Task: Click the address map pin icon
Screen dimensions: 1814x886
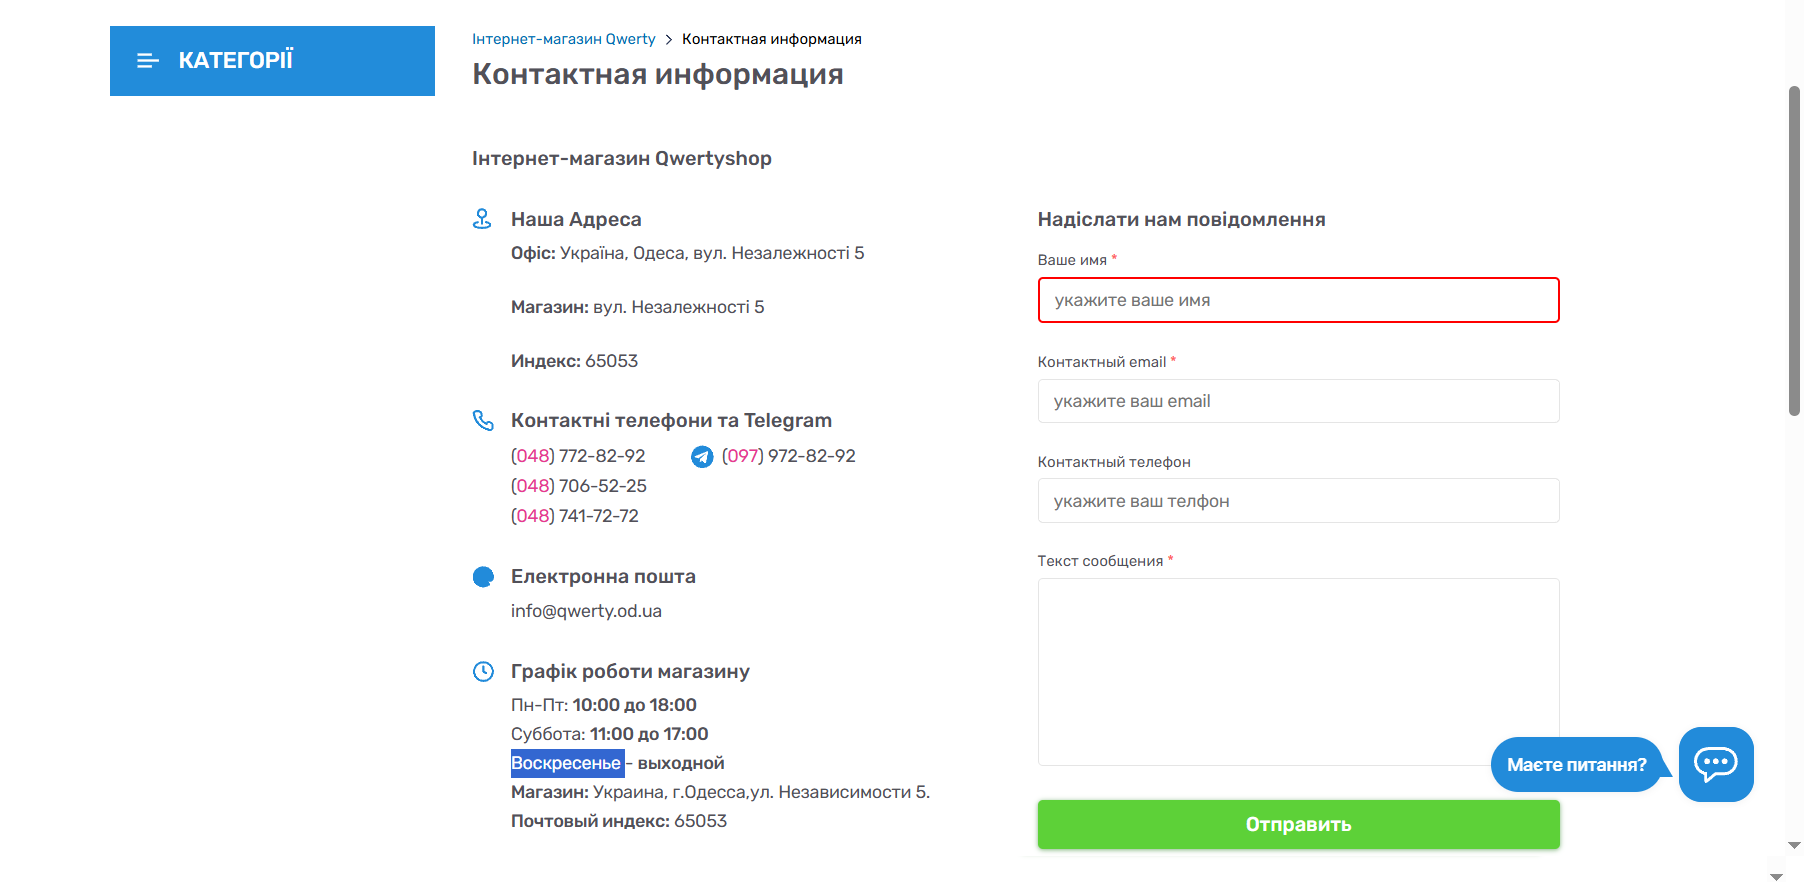Action: (x=482, y=219)
